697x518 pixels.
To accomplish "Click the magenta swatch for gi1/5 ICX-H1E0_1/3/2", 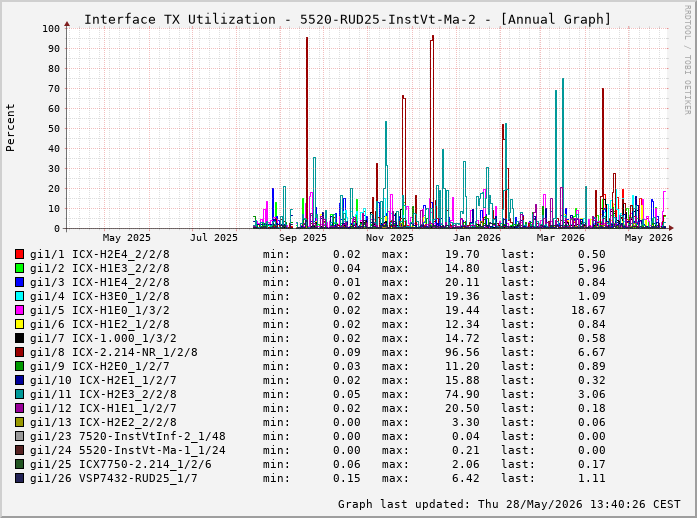I will tap(19, 310).
